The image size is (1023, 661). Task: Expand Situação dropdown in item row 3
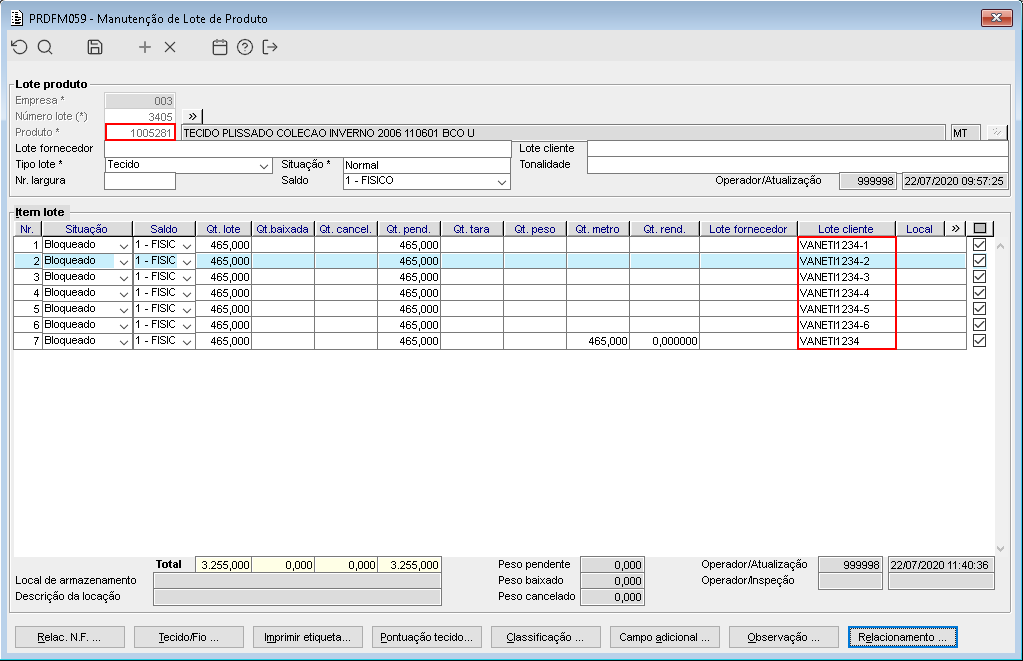pyautogui.click(x=123, y=277)
